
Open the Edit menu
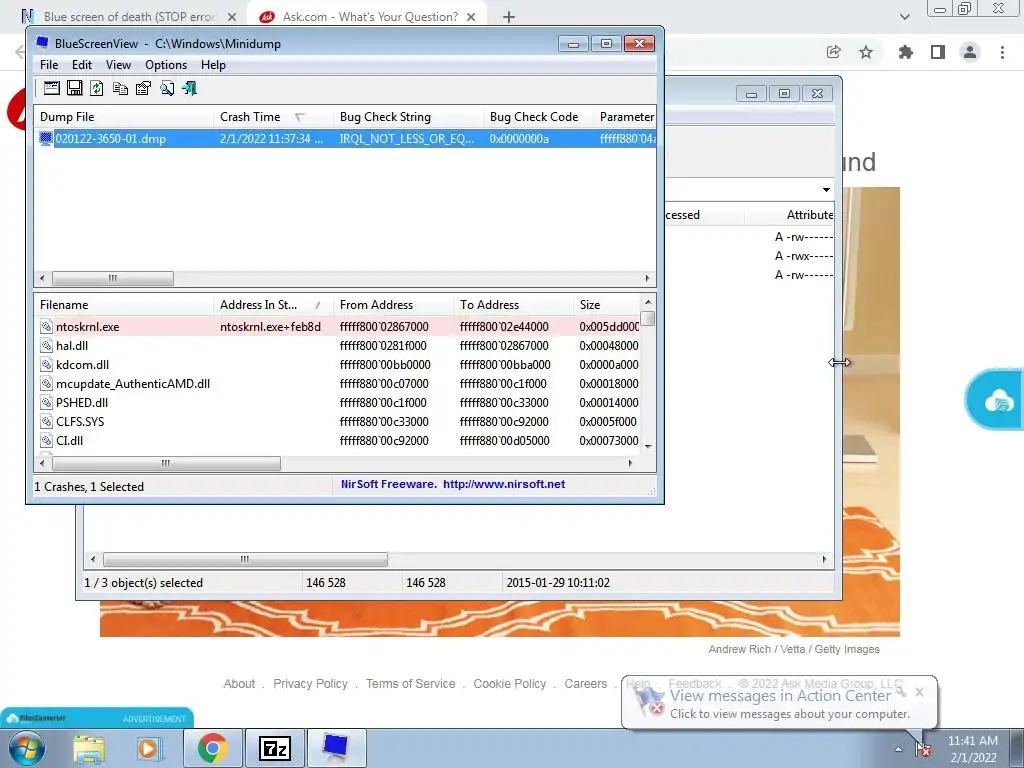point(82,65)
